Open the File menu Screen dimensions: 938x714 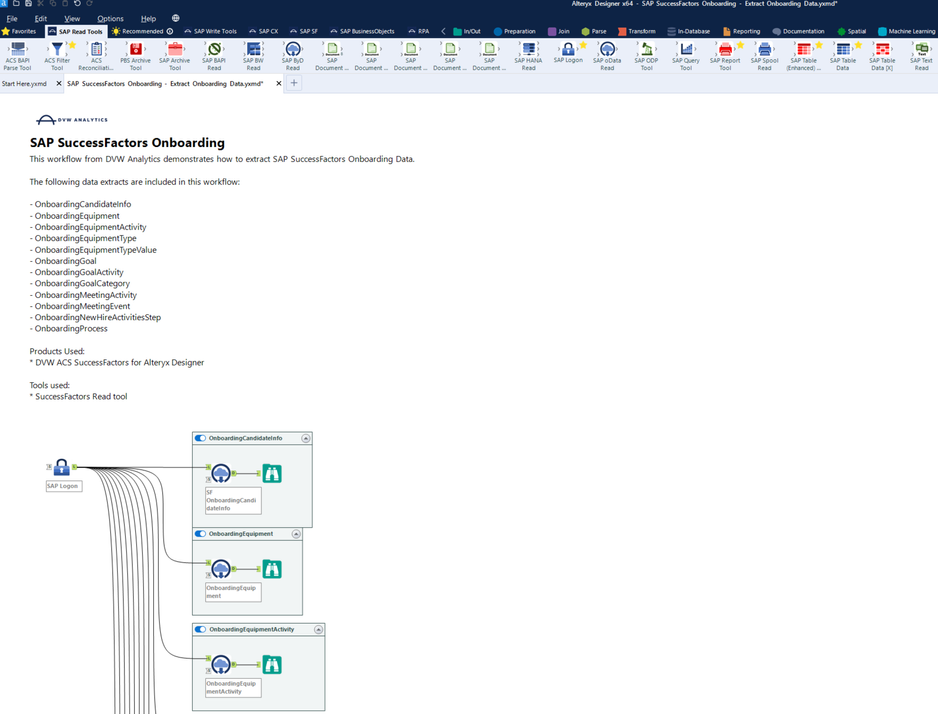pyautogui.click(x=12, y=19)
